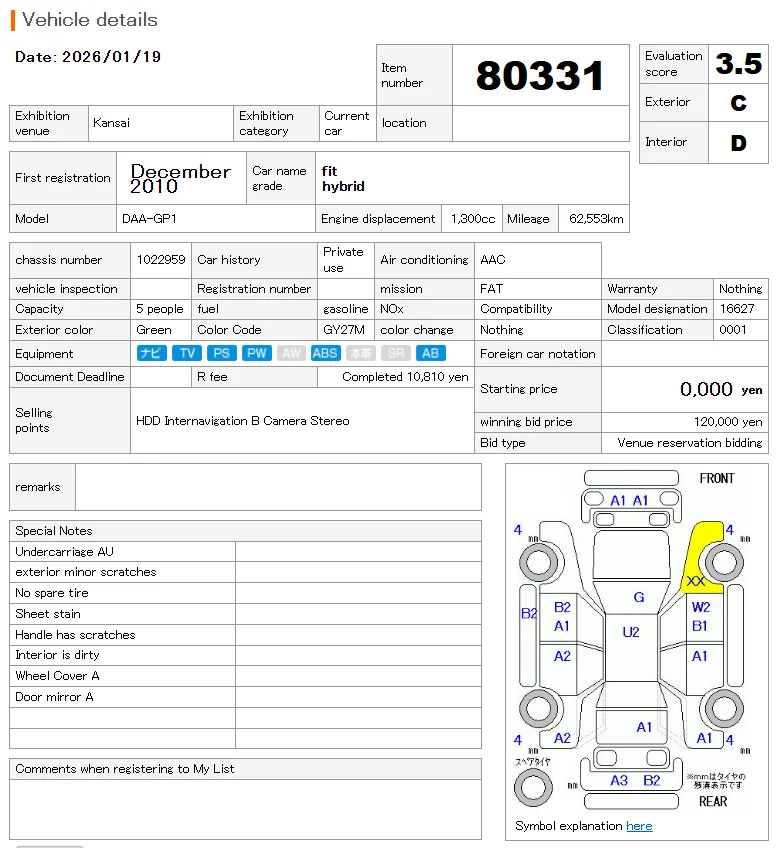Click 'Completed 10,810 yen' R fee value
This screenshot has height=848, width=776.
[x=405, y=377]
